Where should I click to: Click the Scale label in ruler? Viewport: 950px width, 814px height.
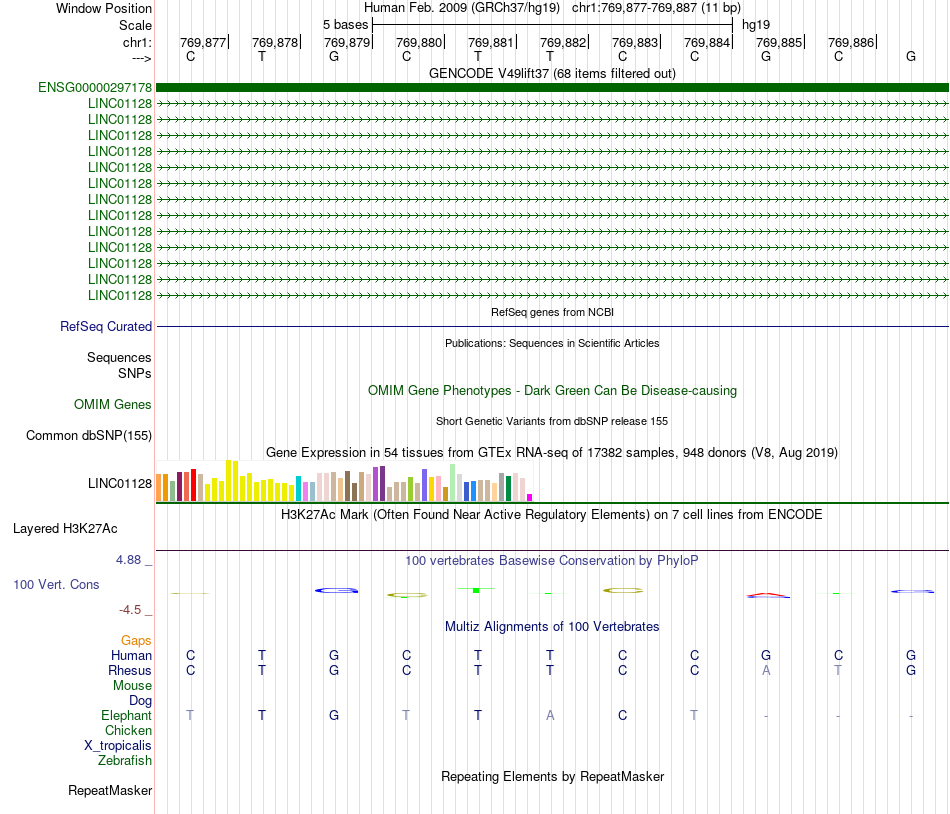coord(135,25)
